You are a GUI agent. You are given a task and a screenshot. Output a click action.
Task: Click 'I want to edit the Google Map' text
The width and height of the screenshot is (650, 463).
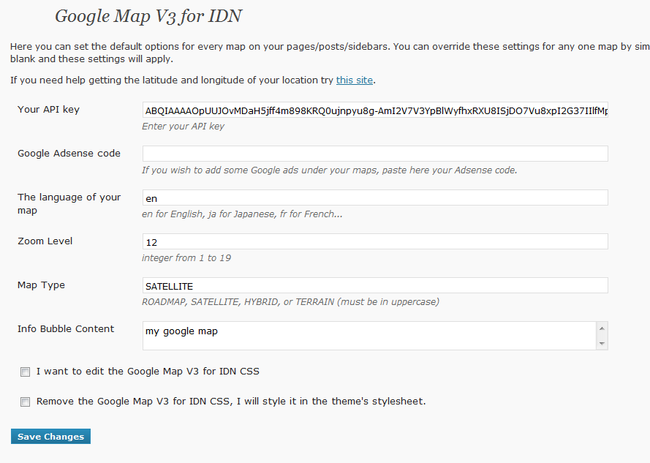[x=148, y=371]
